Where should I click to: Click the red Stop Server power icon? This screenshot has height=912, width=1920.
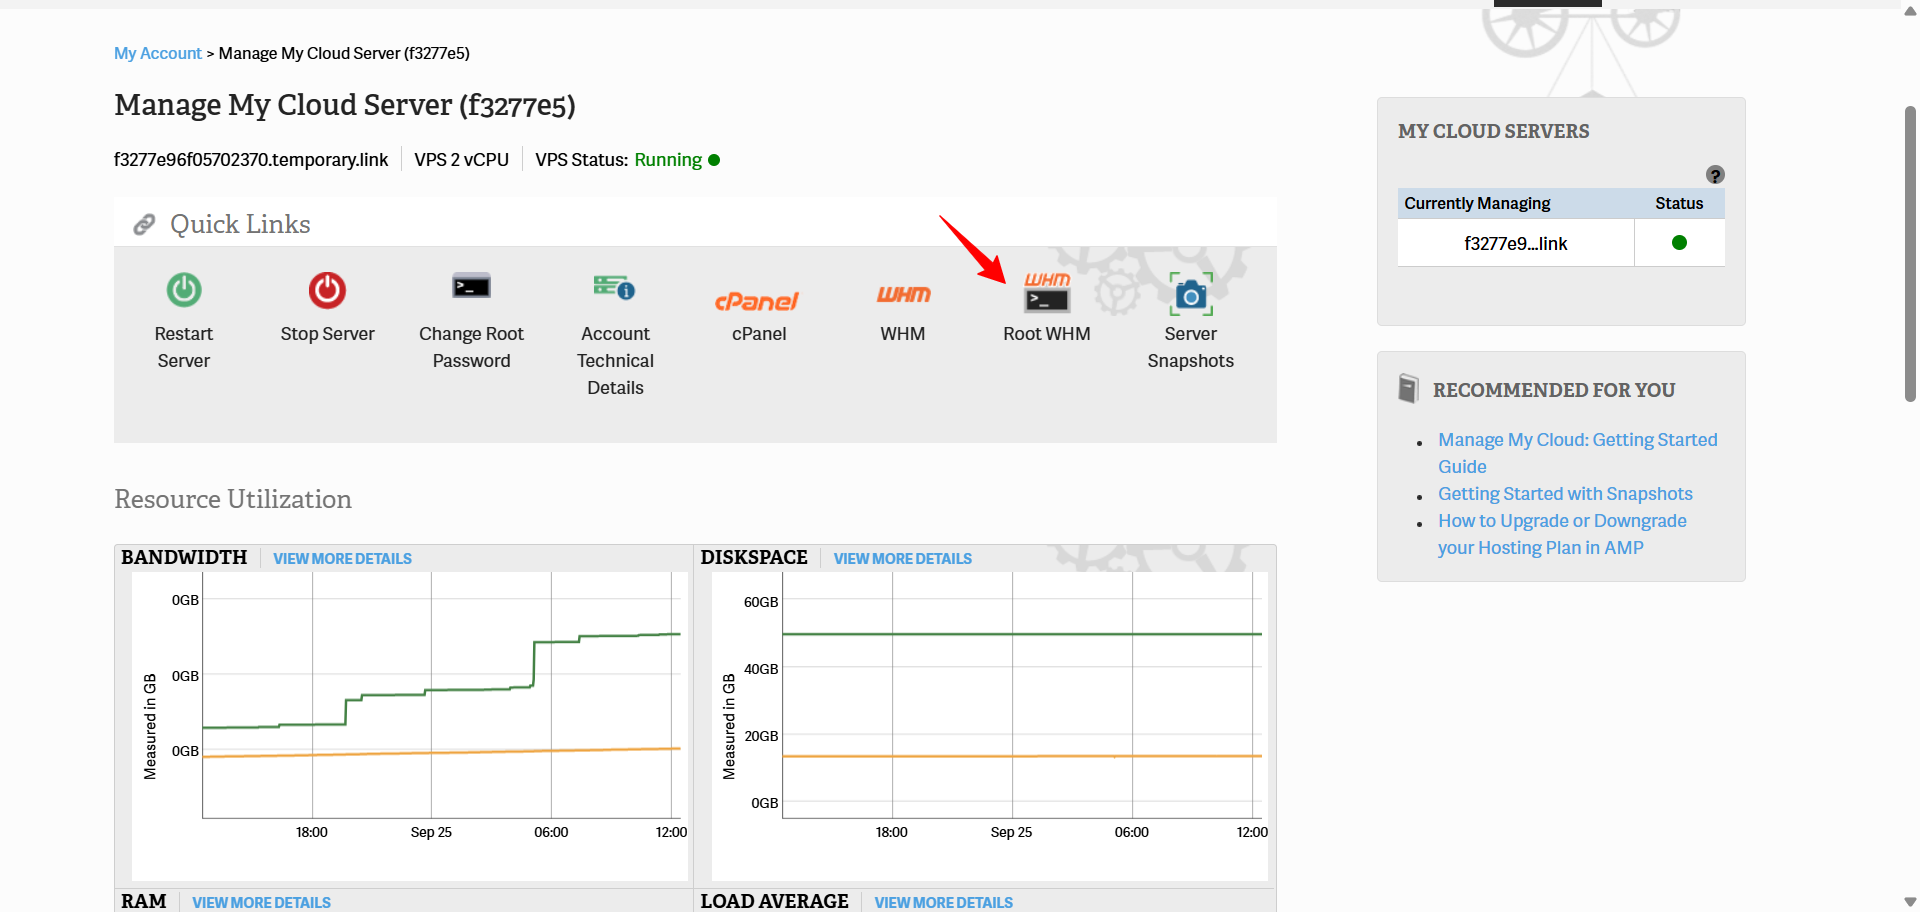(327, 290)
